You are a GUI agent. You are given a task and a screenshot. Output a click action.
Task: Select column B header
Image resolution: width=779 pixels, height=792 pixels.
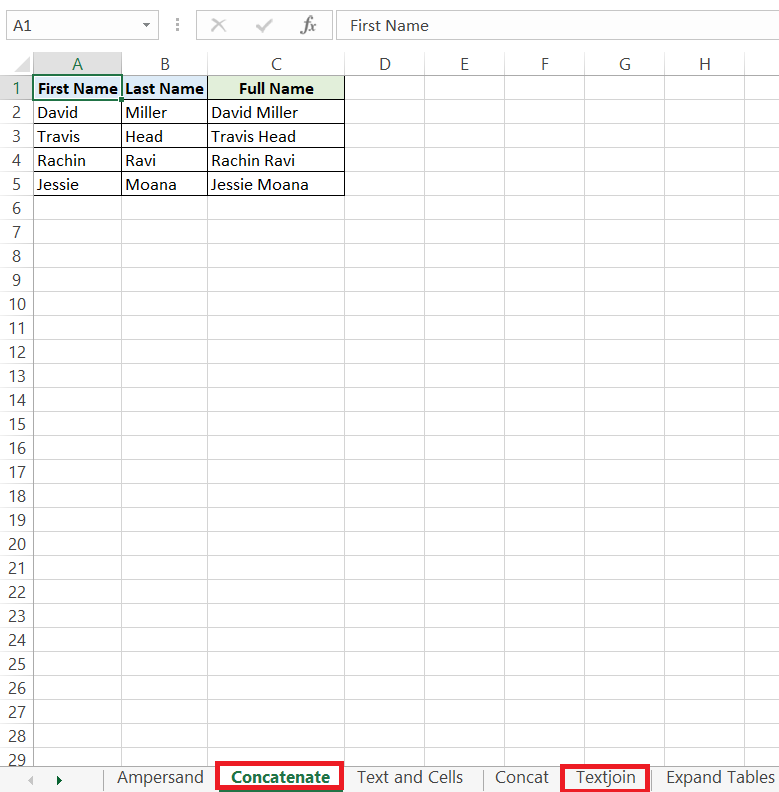pyautogui.click(x=165, y=64)
